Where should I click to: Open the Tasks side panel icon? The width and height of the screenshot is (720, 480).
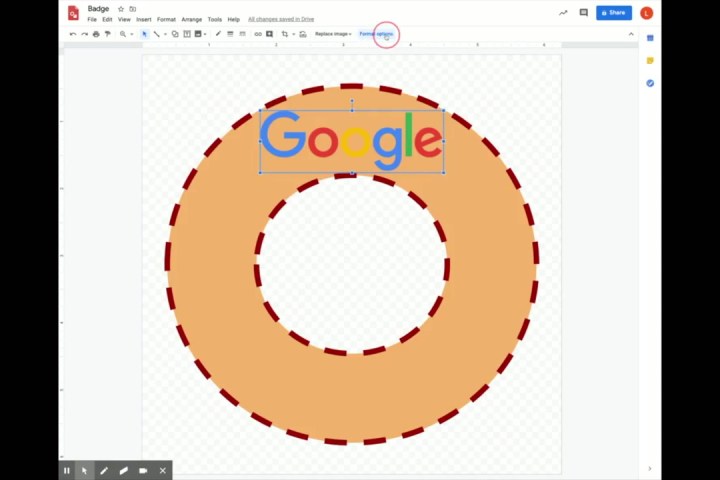[650, 83]
